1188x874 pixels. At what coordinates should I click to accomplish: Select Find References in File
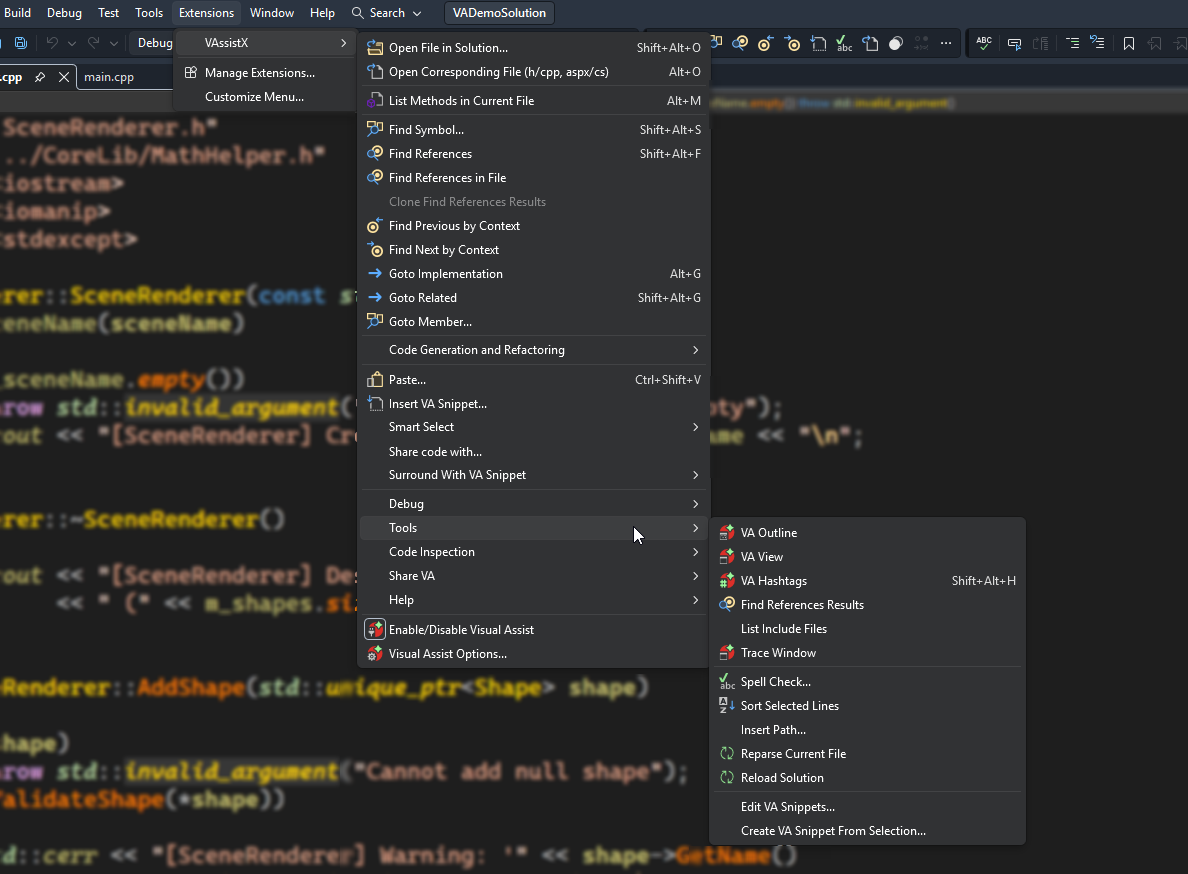533,178
